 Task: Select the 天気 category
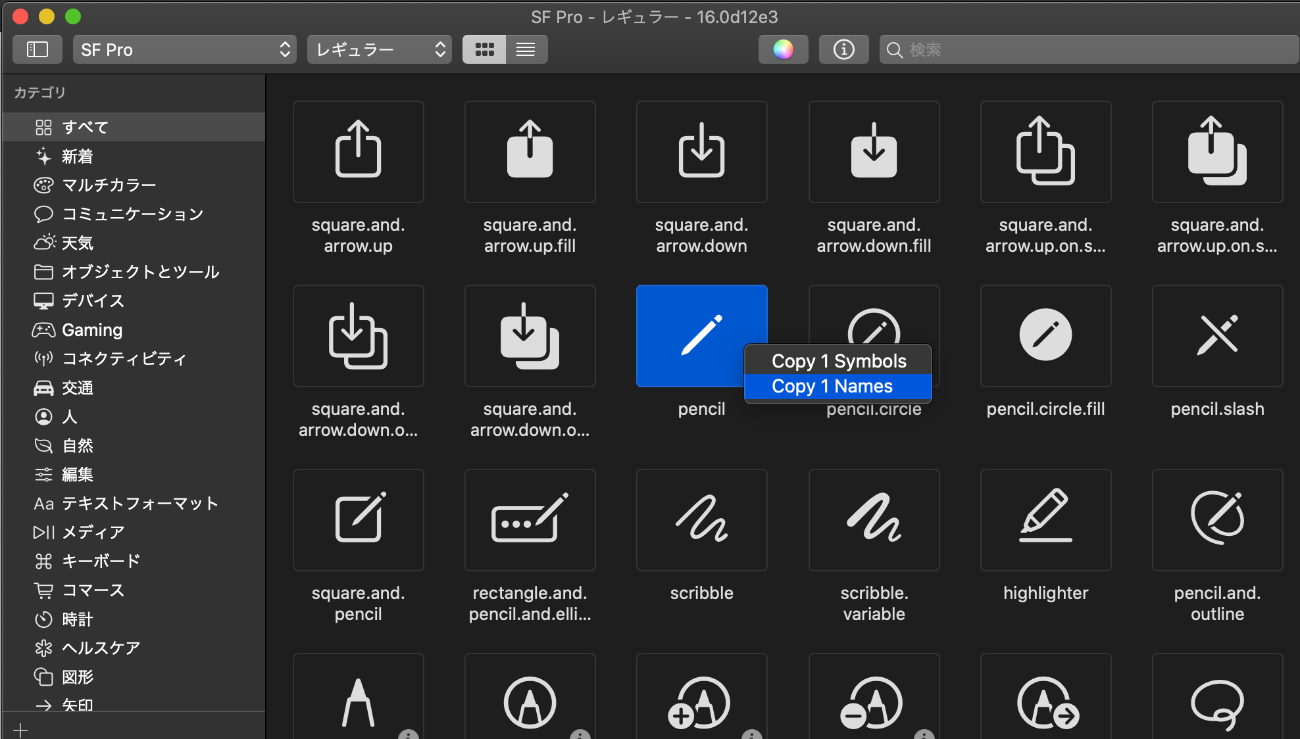[x=133, y=243]
